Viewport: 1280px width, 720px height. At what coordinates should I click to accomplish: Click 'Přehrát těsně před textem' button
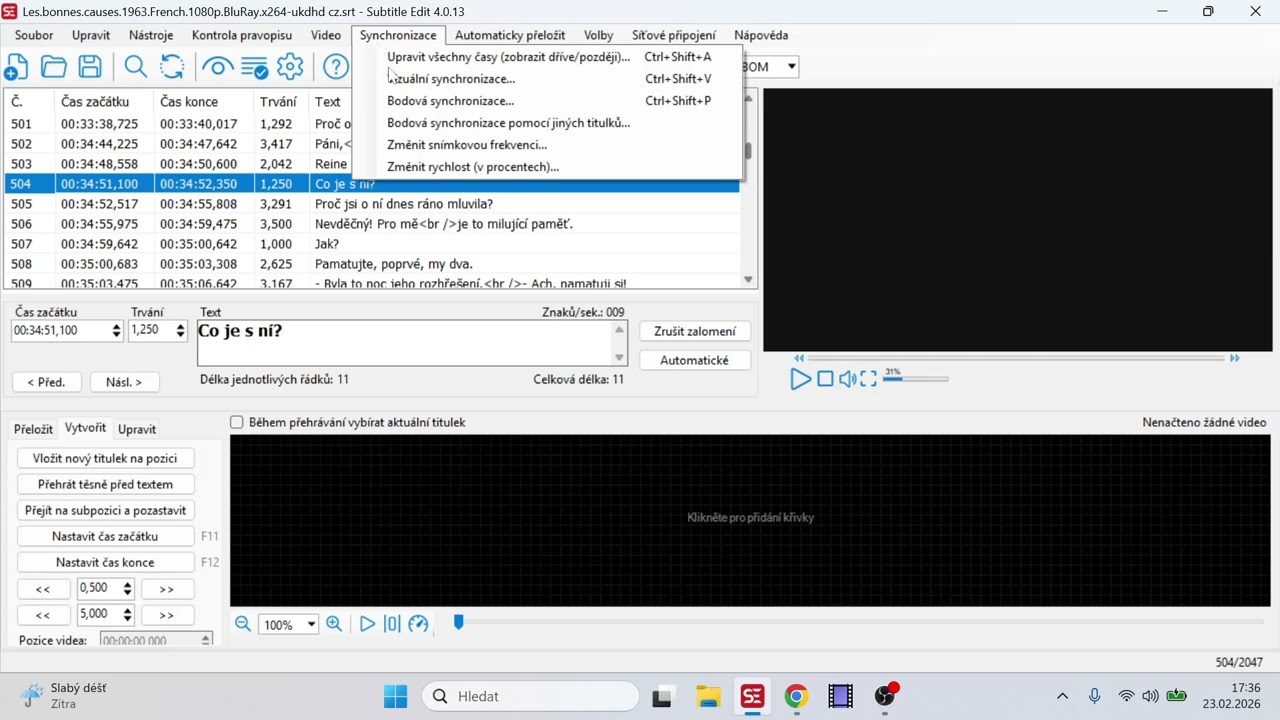click(105, 484)
